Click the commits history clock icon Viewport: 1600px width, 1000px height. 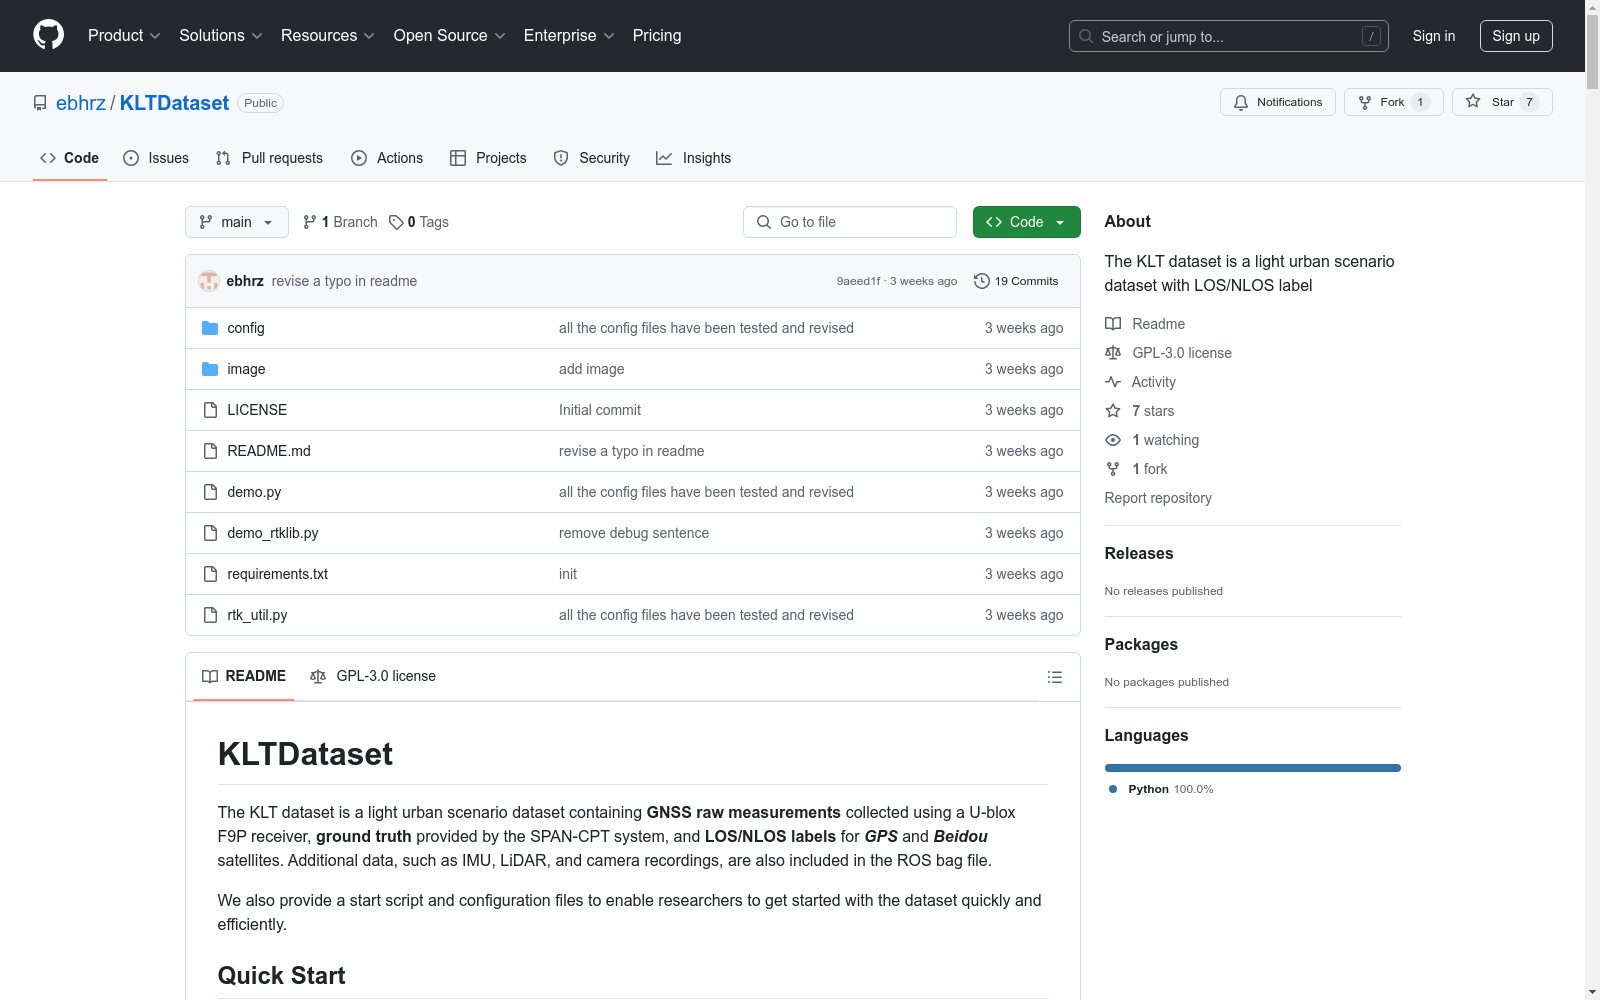click(982, 281)
